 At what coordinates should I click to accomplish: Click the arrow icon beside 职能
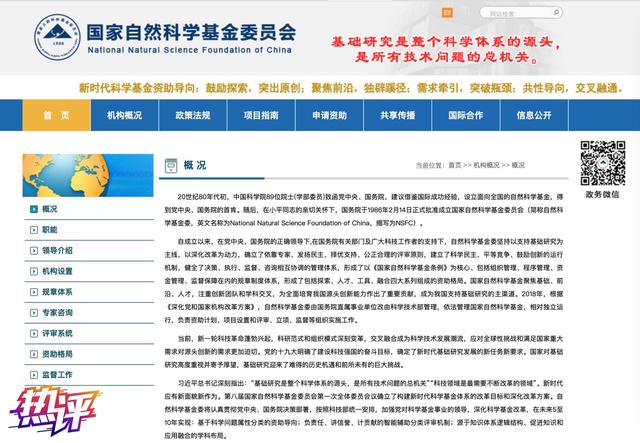34,229
